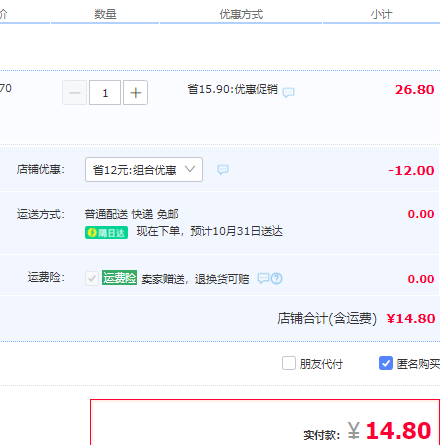This screenshot has height=445, width=443.
Task: Click the dropdown chevron in 店铺优惠
Action: click(190, 169)
